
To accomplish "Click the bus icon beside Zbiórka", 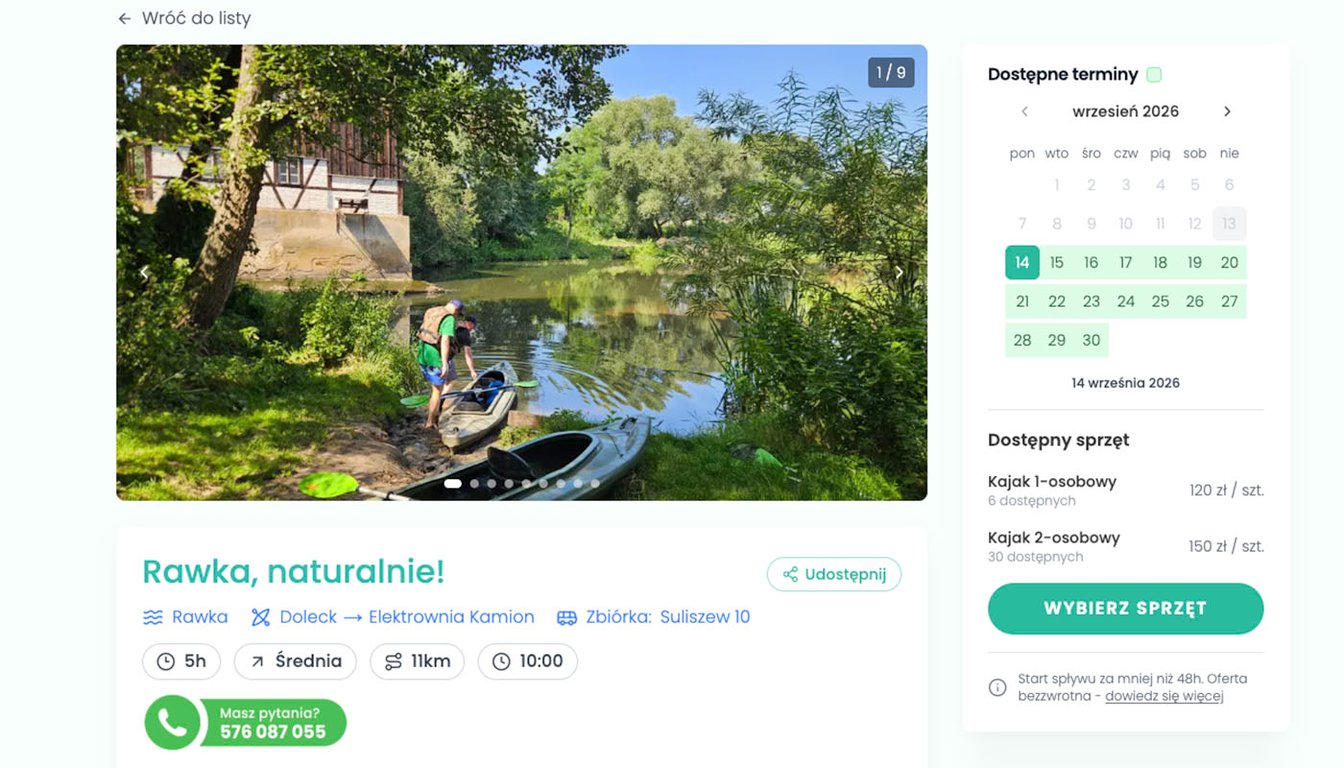I will tap(567, 618).
